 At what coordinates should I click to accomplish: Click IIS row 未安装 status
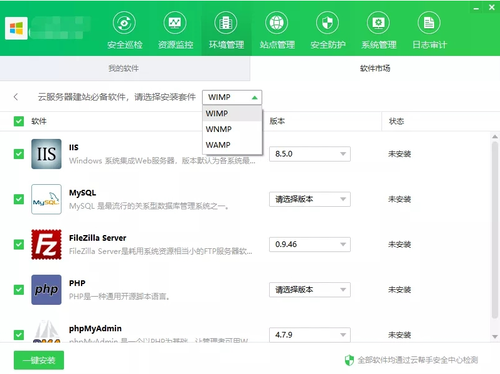tap(399, 154)
